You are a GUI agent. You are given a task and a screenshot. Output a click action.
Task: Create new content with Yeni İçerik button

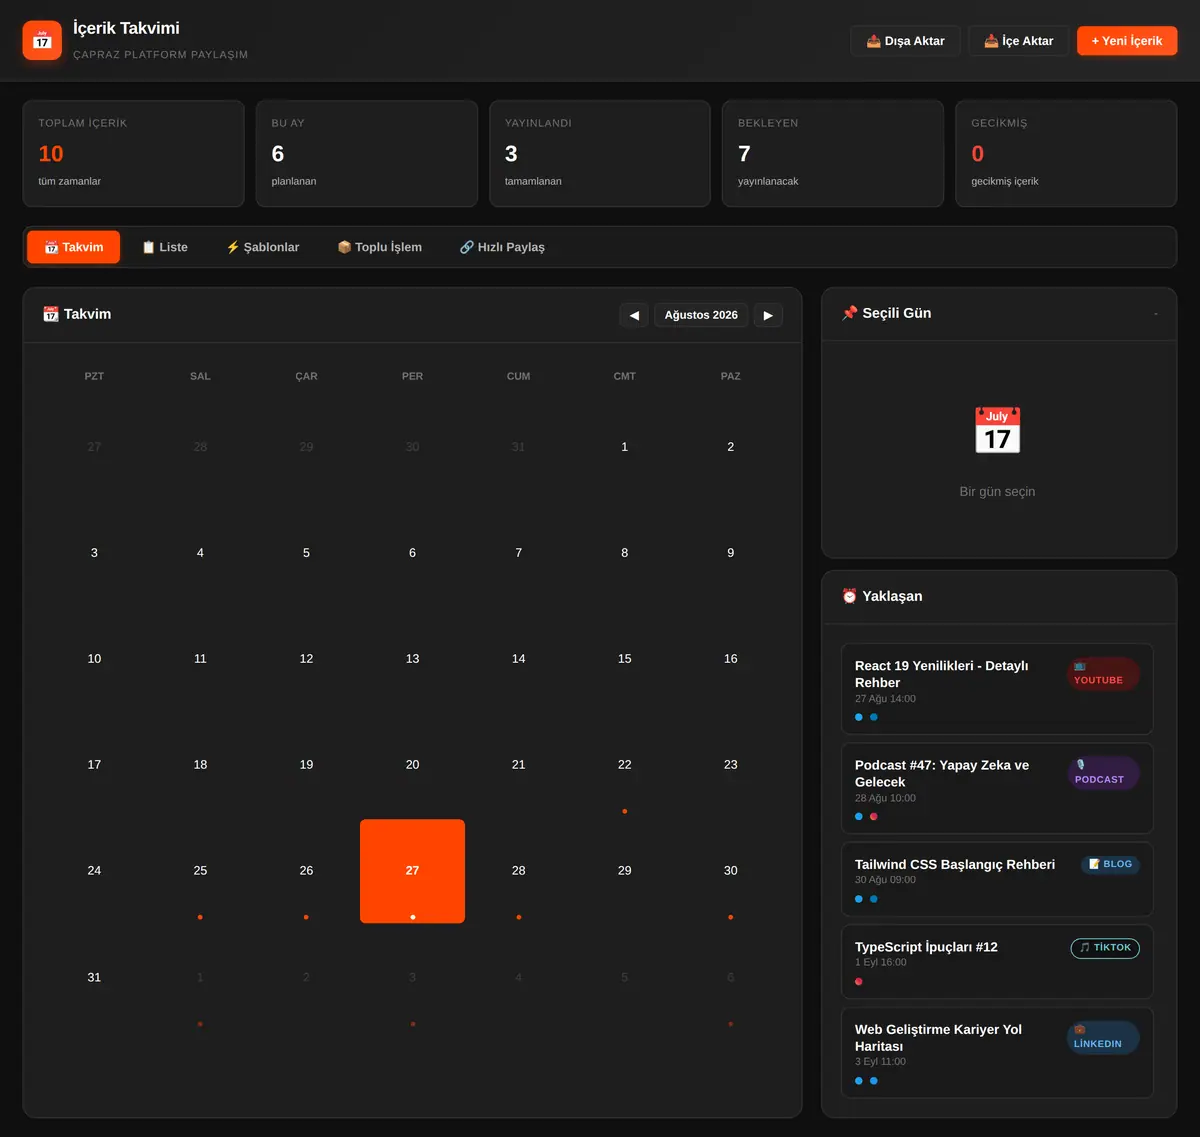pos(1127,41)
